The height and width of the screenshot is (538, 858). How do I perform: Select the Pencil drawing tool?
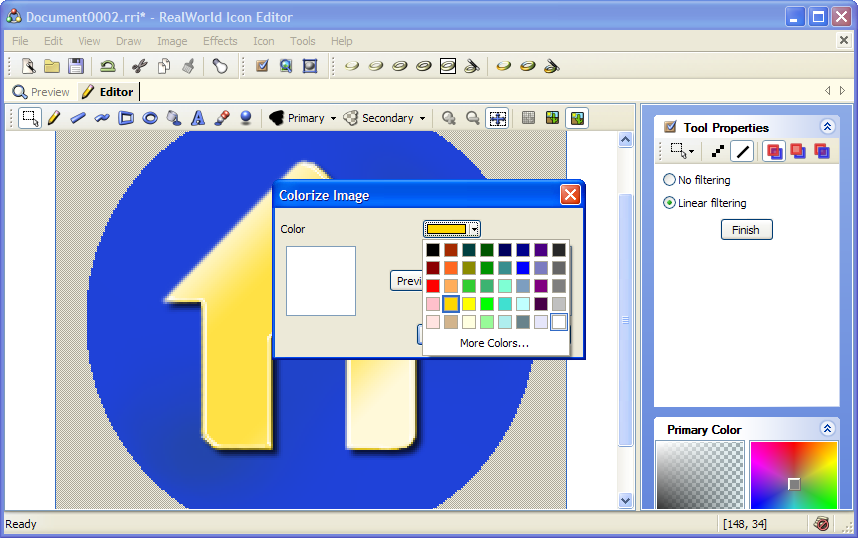point(54,118)
